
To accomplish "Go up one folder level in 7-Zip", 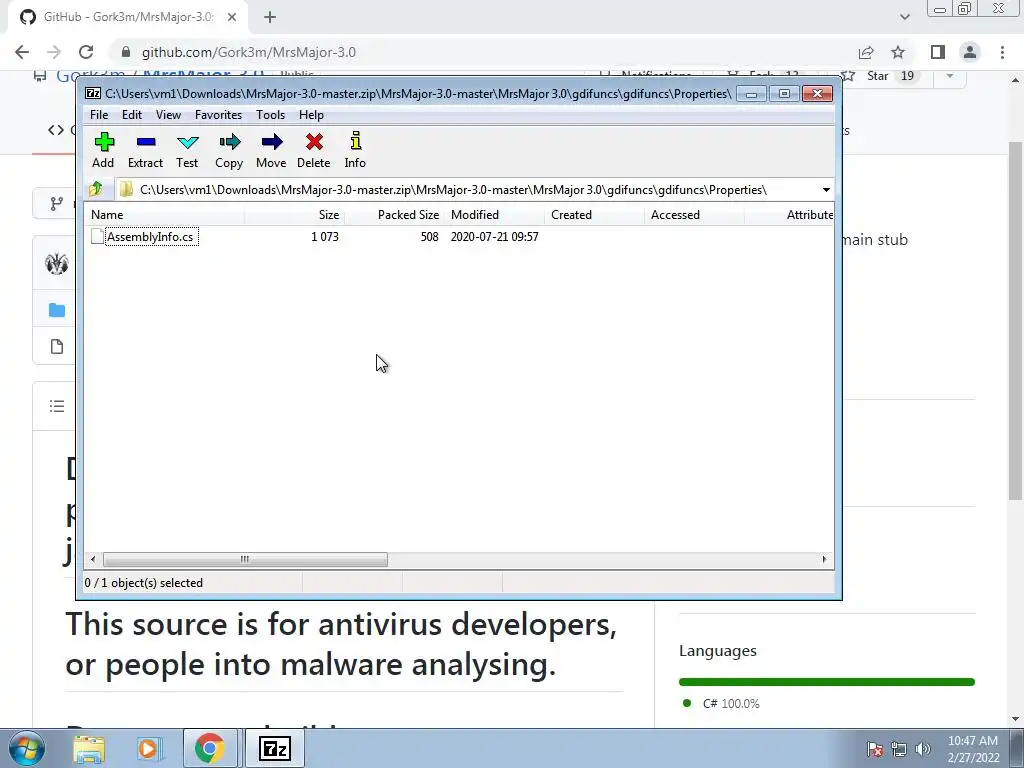I will pyautogui.click(x=96, y=189).
